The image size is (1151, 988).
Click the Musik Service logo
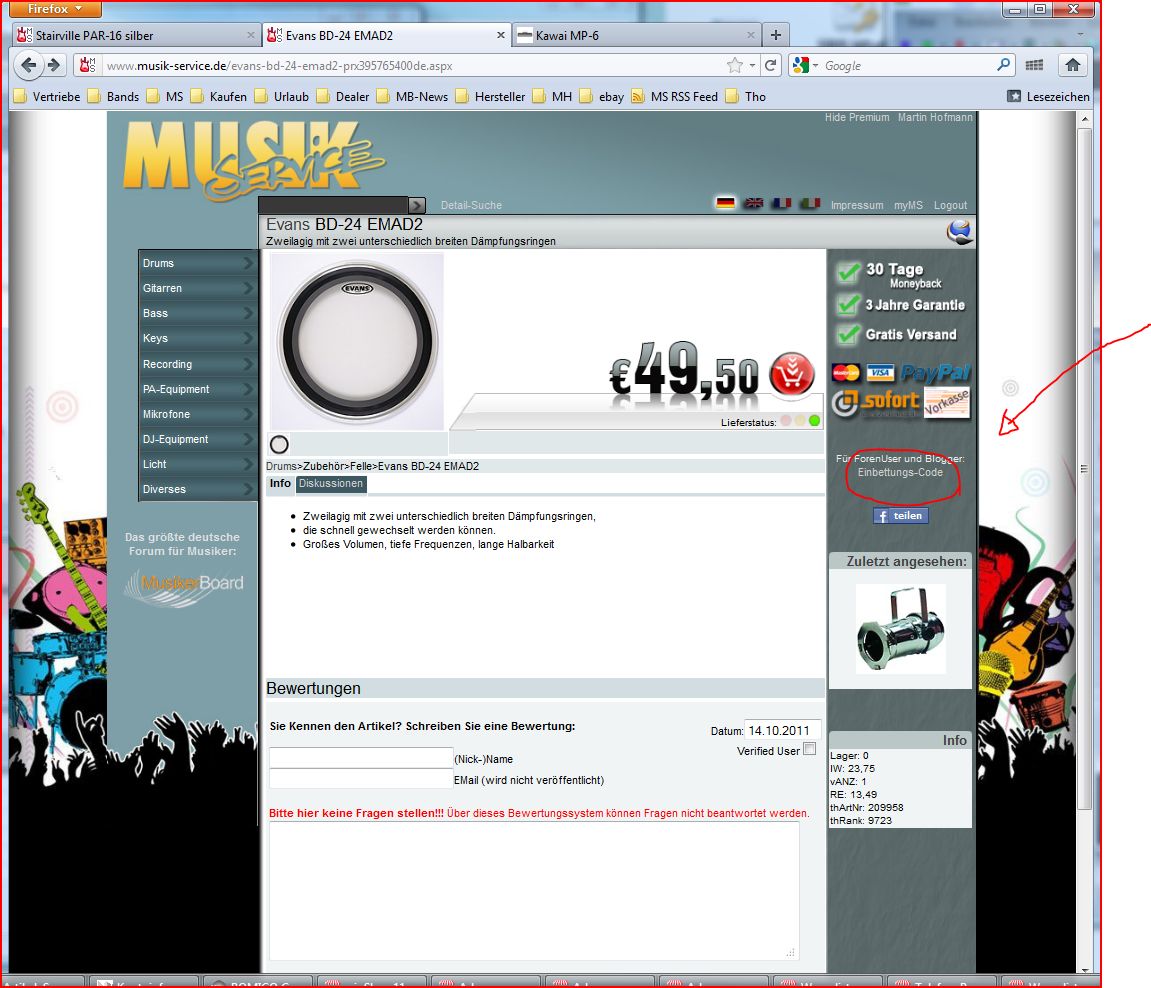click(252, 159)
